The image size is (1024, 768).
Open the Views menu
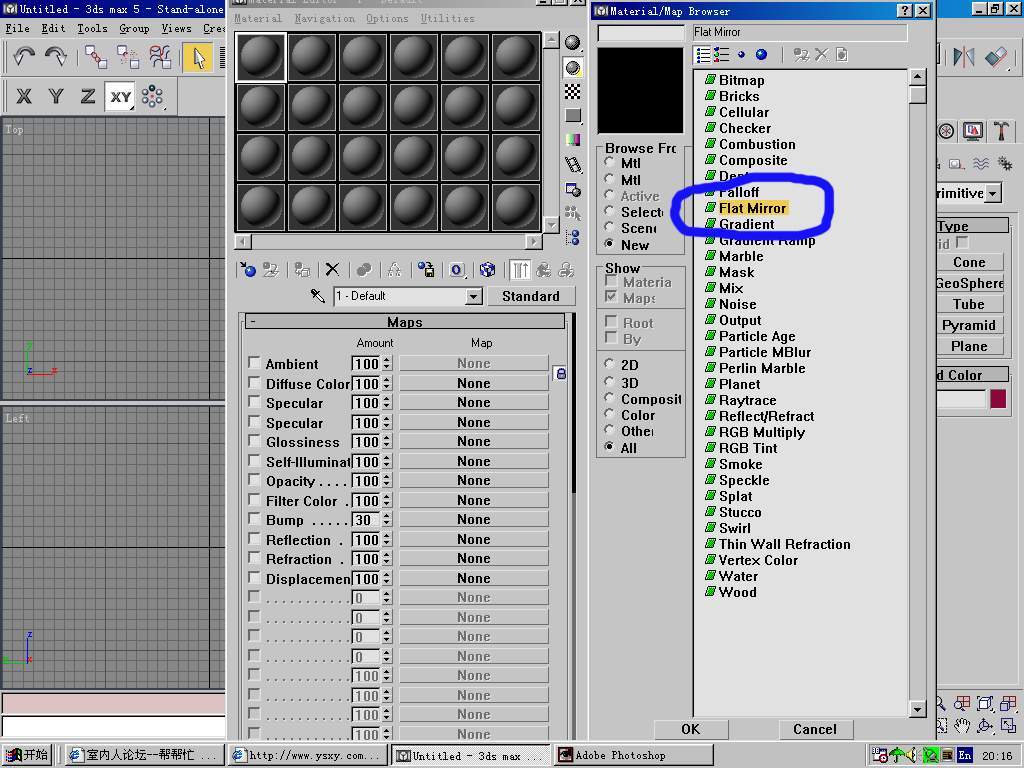coord(176,28)
